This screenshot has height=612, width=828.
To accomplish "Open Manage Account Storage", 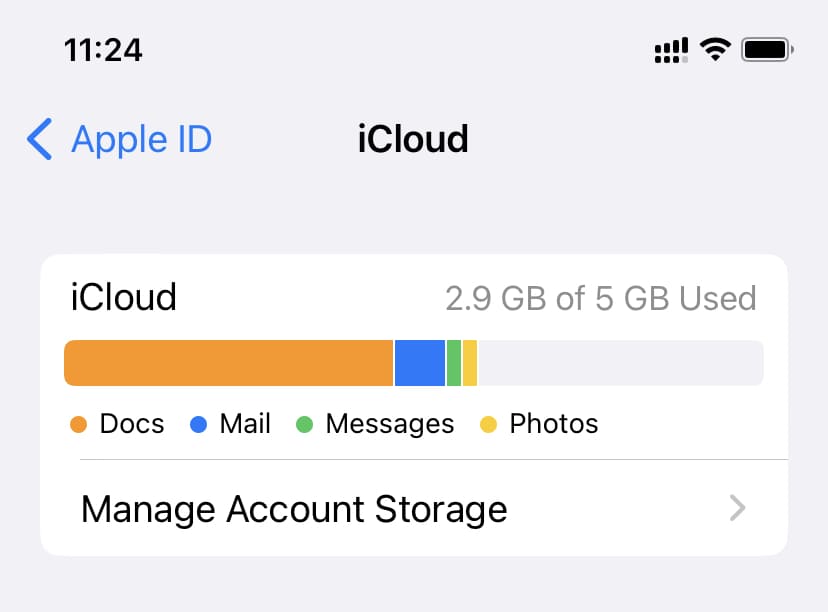I will (294, 509).
